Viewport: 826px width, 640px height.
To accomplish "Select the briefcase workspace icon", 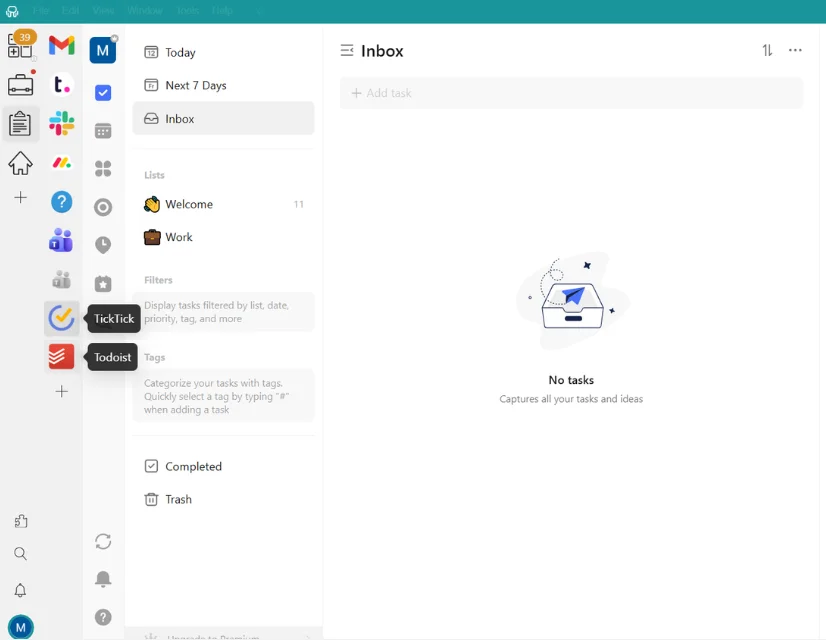I will 21,84.
